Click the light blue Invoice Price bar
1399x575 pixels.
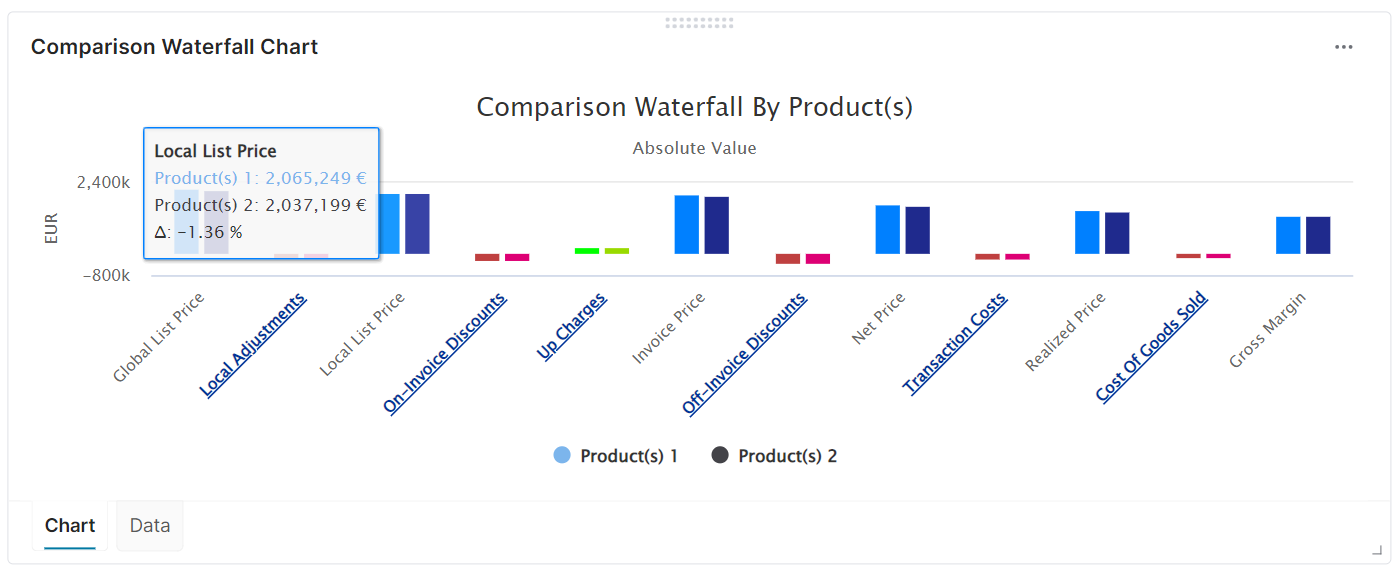[687, 224]
